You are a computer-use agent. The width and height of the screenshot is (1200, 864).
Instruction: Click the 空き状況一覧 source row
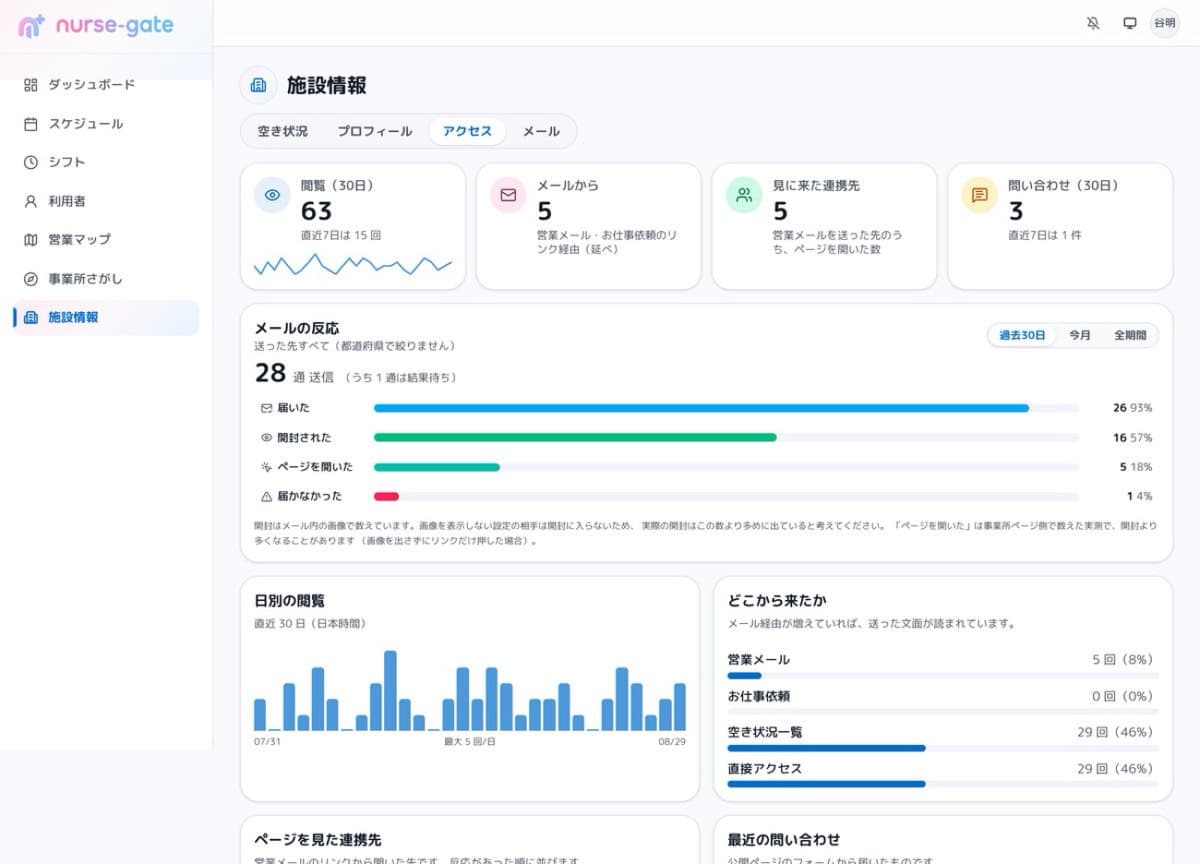(x=943, y=738)
